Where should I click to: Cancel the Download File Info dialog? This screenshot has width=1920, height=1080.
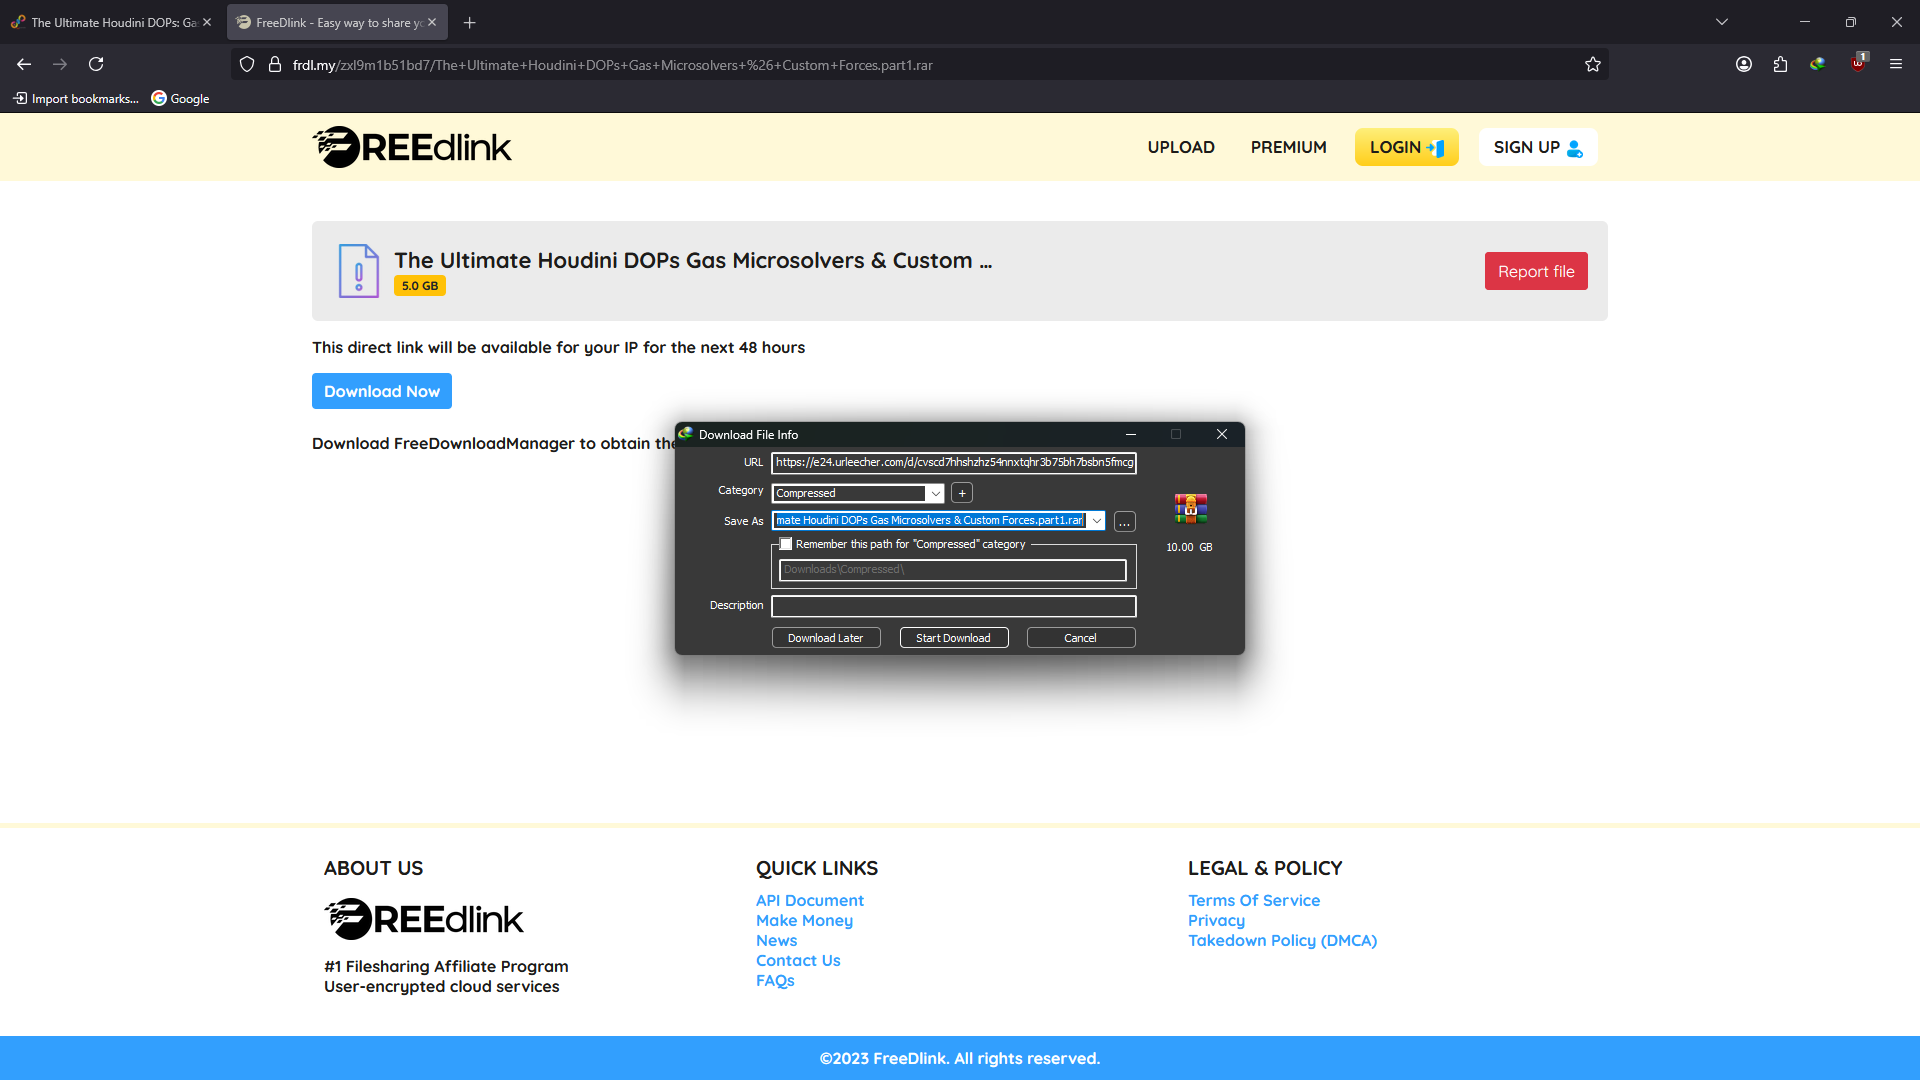[1081, 638]
